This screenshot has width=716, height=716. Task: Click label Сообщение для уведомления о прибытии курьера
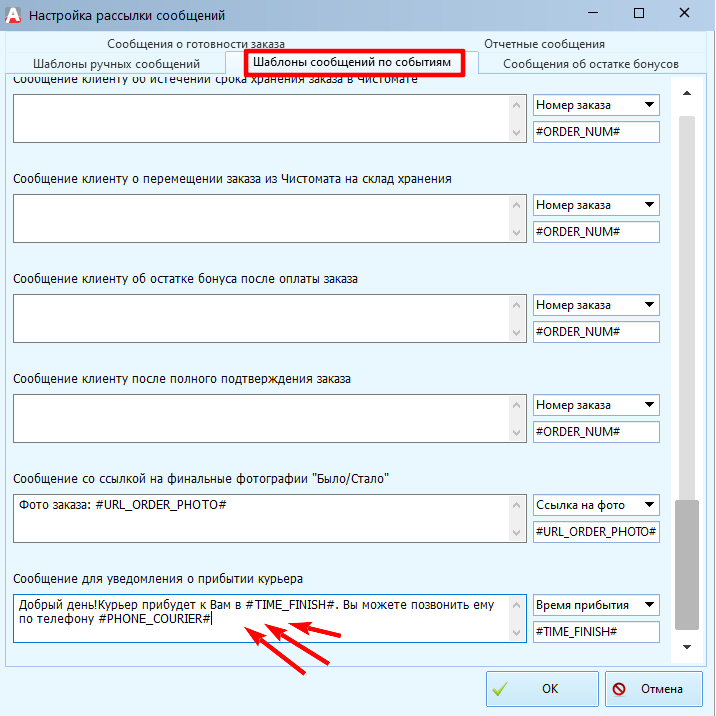(158, 579)
